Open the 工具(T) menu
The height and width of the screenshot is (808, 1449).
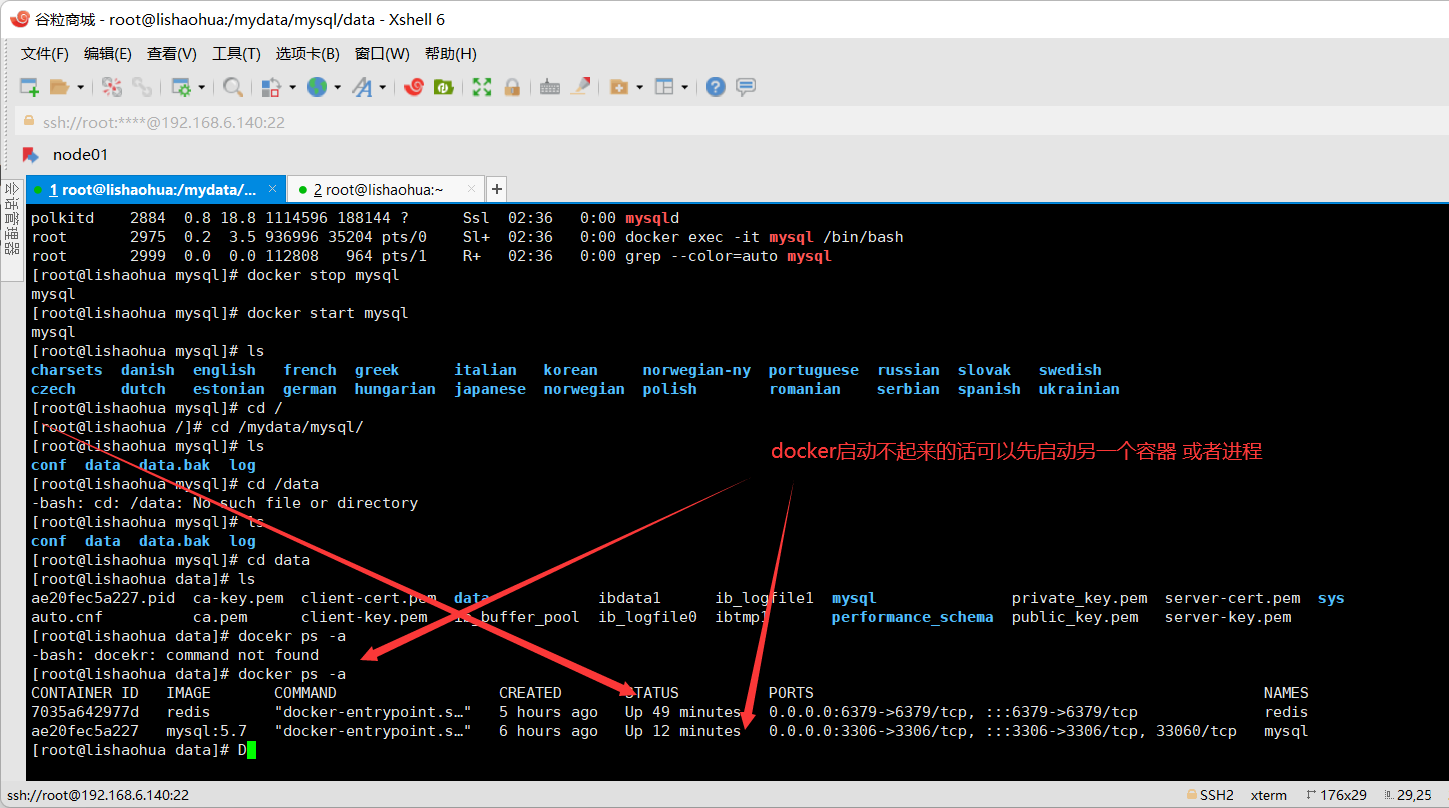click(236, 53)
